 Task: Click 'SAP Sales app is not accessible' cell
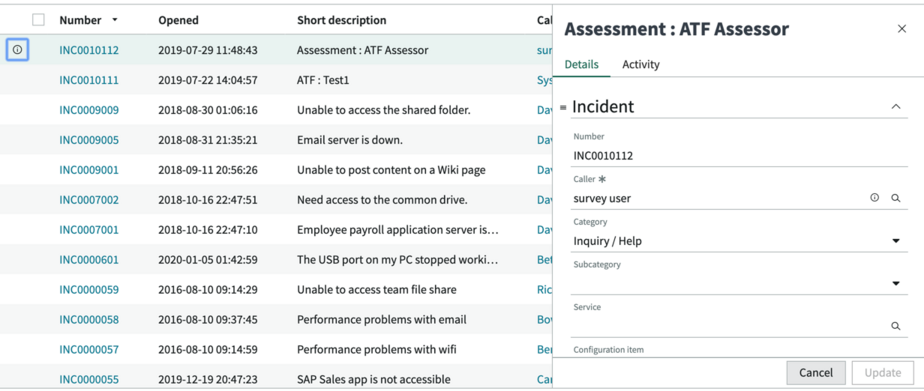click(374, 380)
